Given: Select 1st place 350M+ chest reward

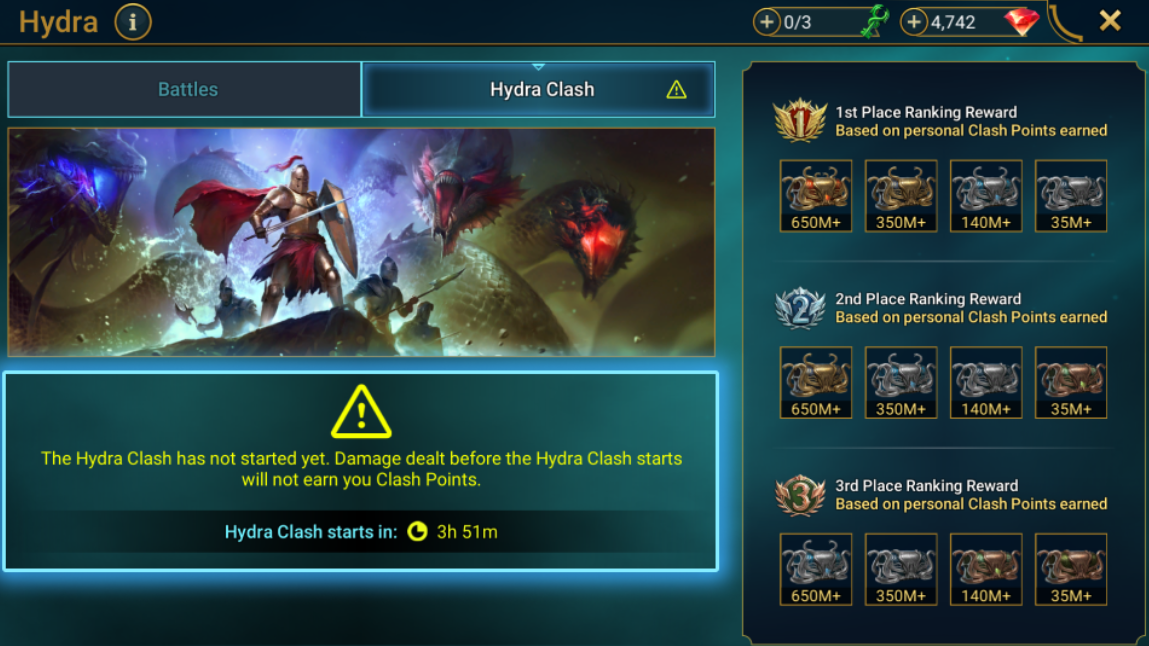Looking at the screenshot, I should click(901, 196).
